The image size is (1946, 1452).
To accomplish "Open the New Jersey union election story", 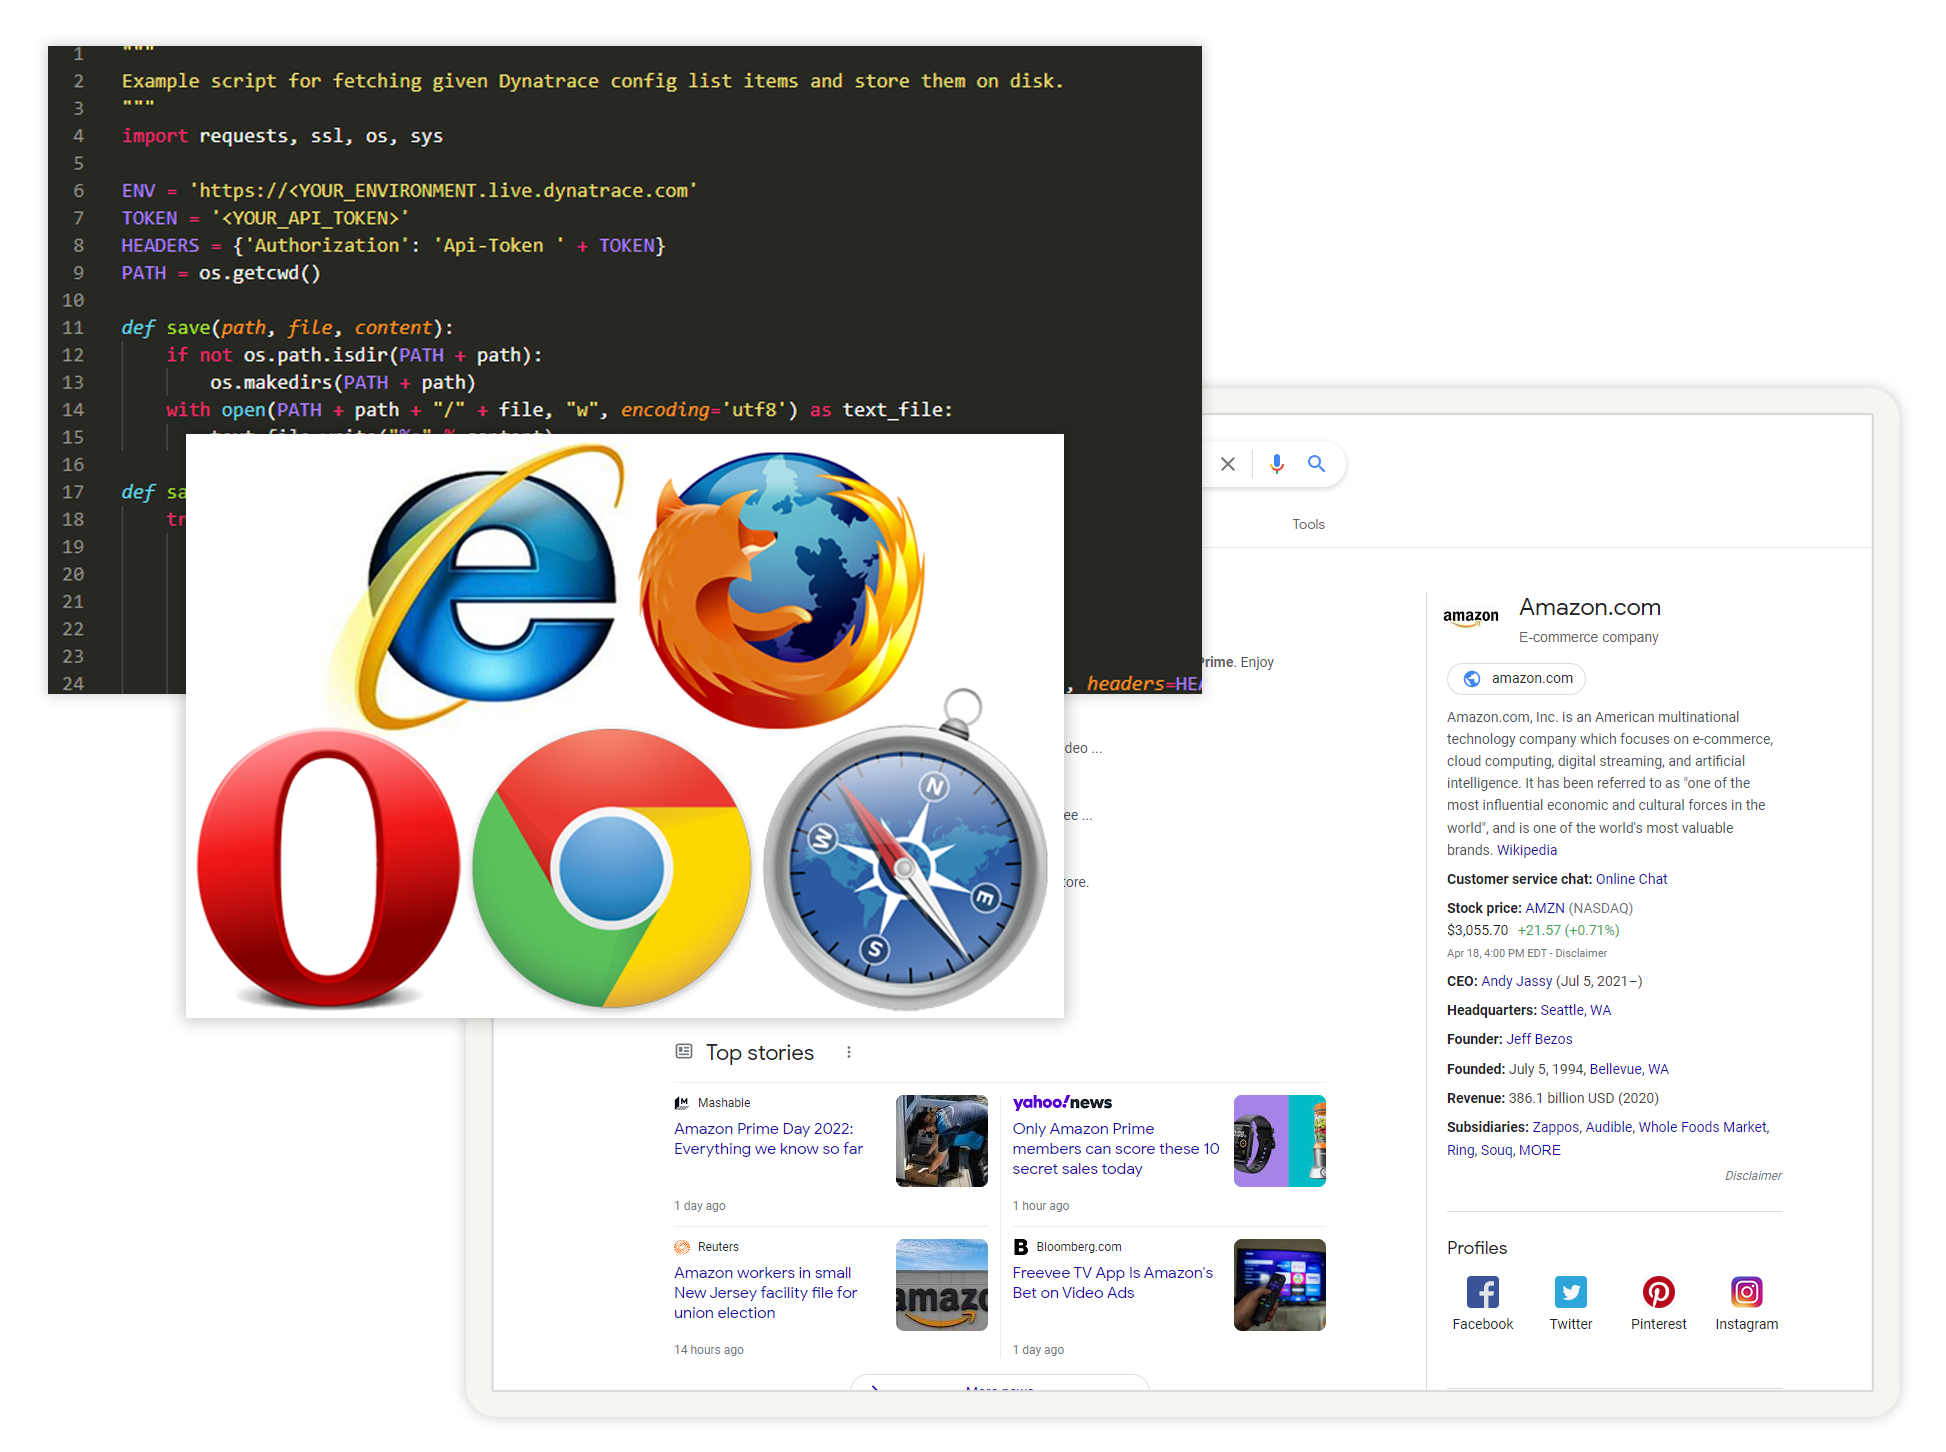I will tap(766, 1292).
